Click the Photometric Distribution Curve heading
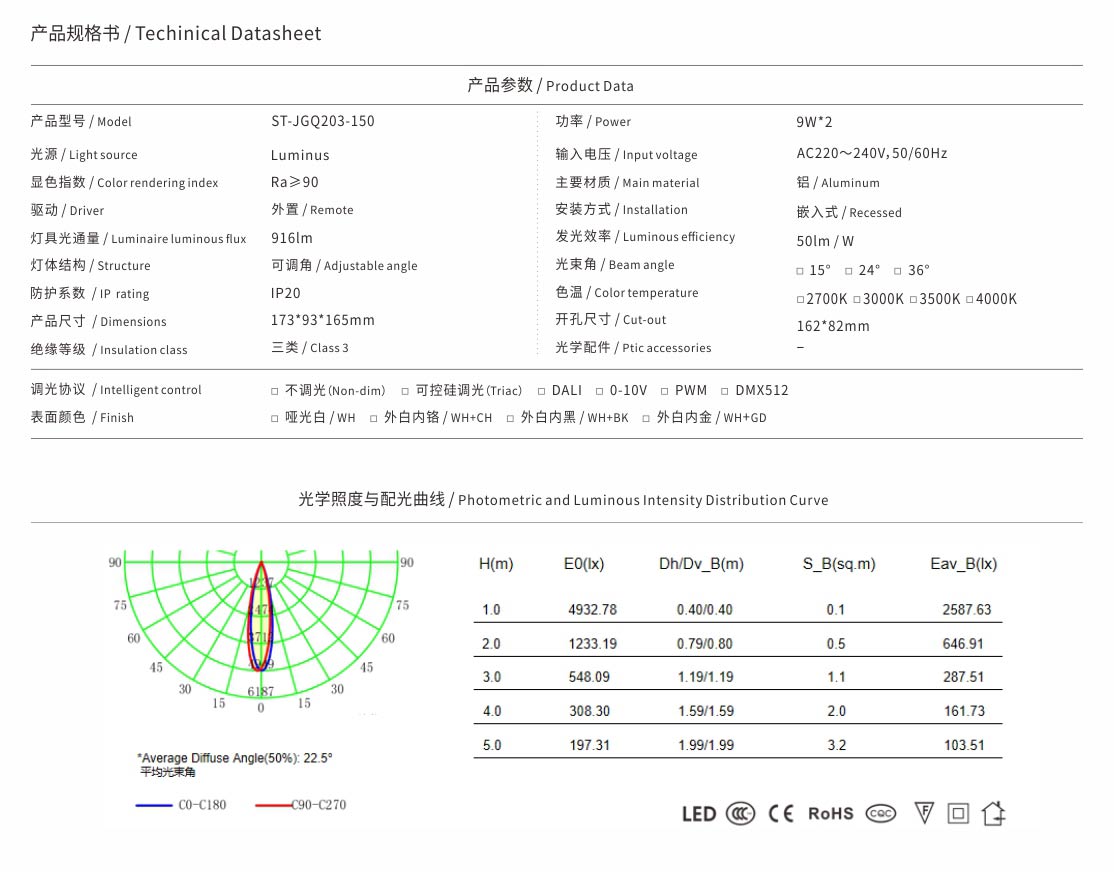This screenshot has width=1114, height=872. point(563,500)
